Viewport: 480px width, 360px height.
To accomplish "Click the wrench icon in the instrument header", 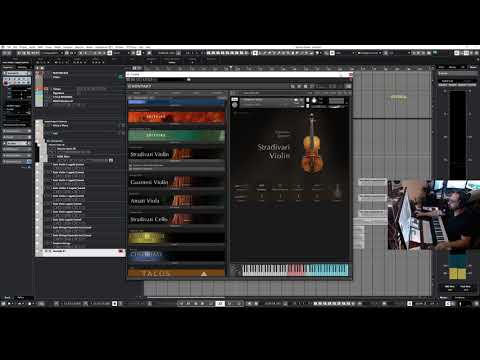I will click(x=235, y=105).
